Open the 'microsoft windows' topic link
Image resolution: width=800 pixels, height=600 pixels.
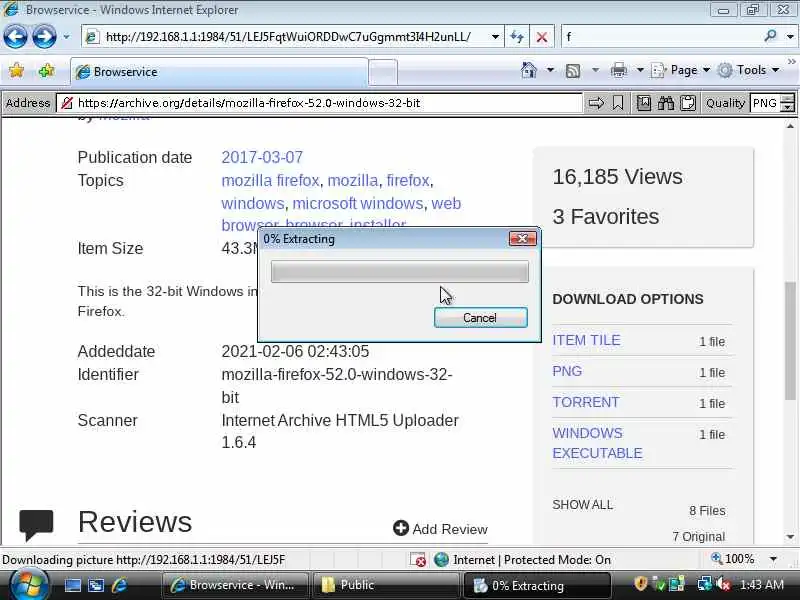click(358, 204)
